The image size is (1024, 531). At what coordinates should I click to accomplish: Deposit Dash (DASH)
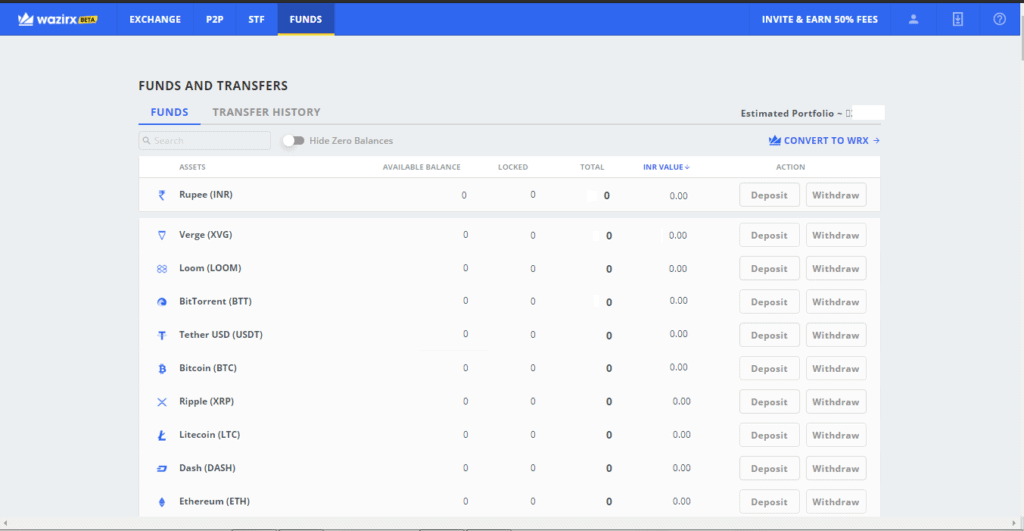769,468
